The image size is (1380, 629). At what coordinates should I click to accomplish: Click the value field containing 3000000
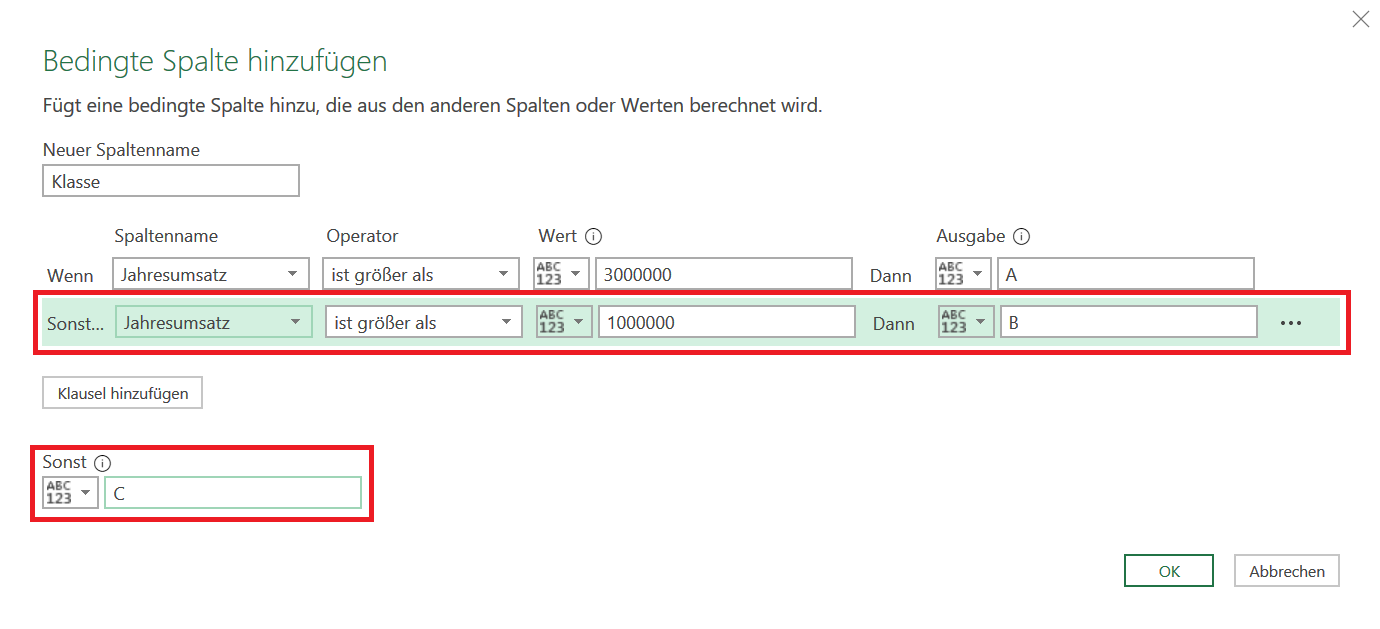click(x=724, y=274)
